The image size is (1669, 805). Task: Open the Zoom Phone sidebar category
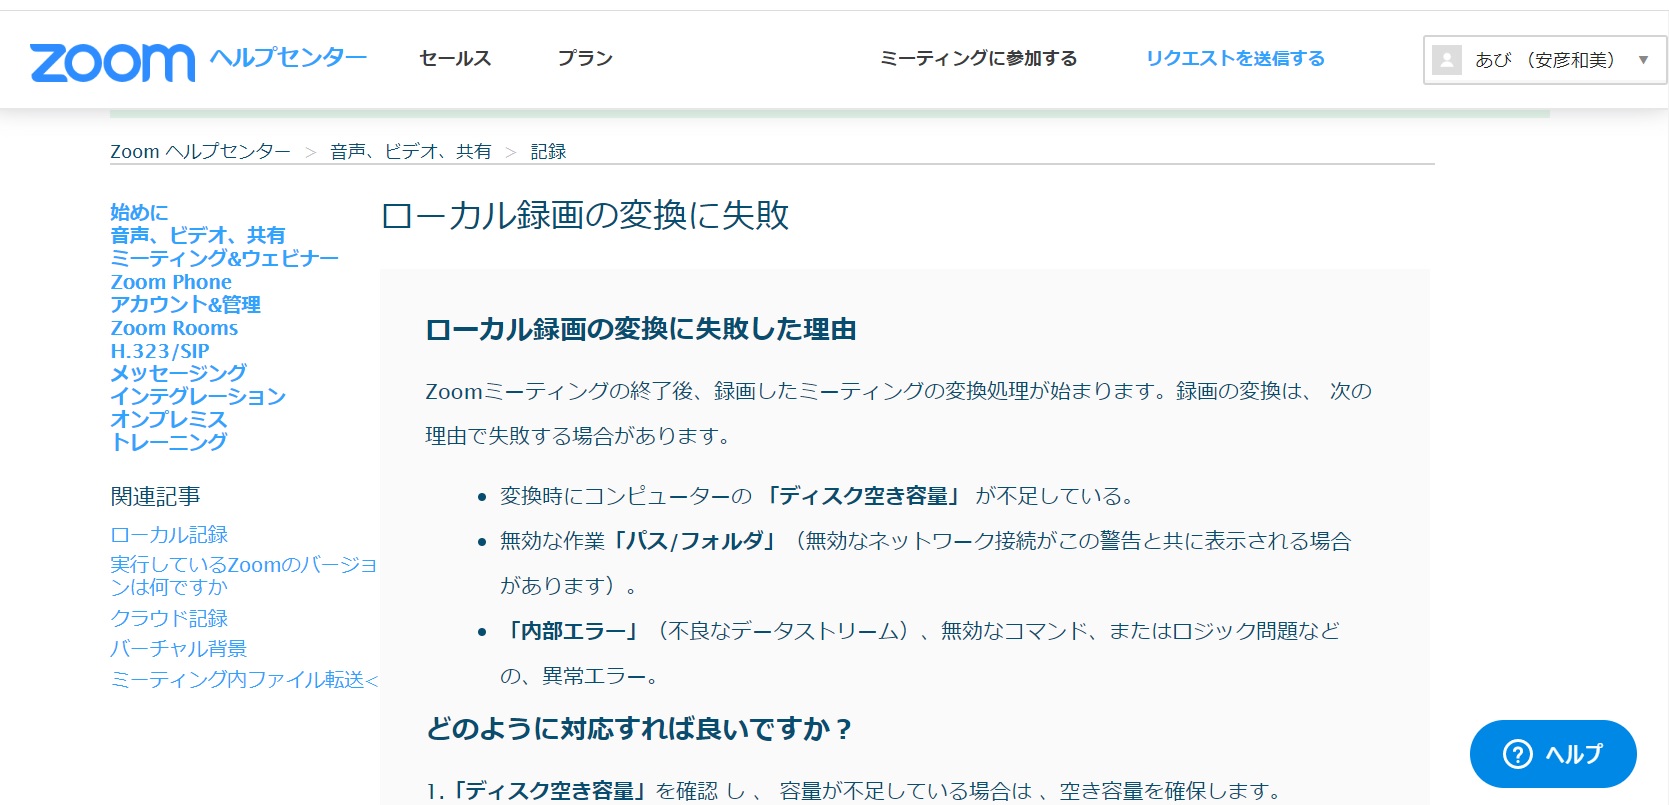coord(171,282)
